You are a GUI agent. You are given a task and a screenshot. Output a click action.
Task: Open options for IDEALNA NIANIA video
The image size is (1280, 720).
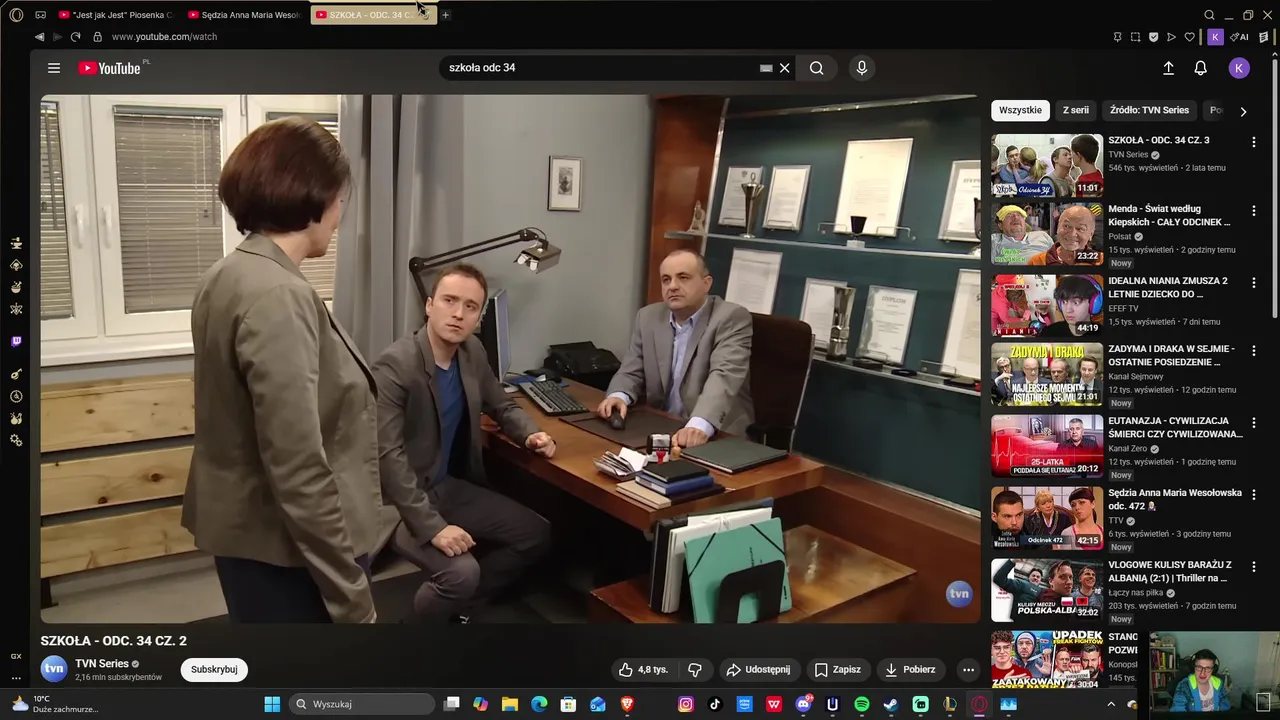click(x=1253, y=283)
